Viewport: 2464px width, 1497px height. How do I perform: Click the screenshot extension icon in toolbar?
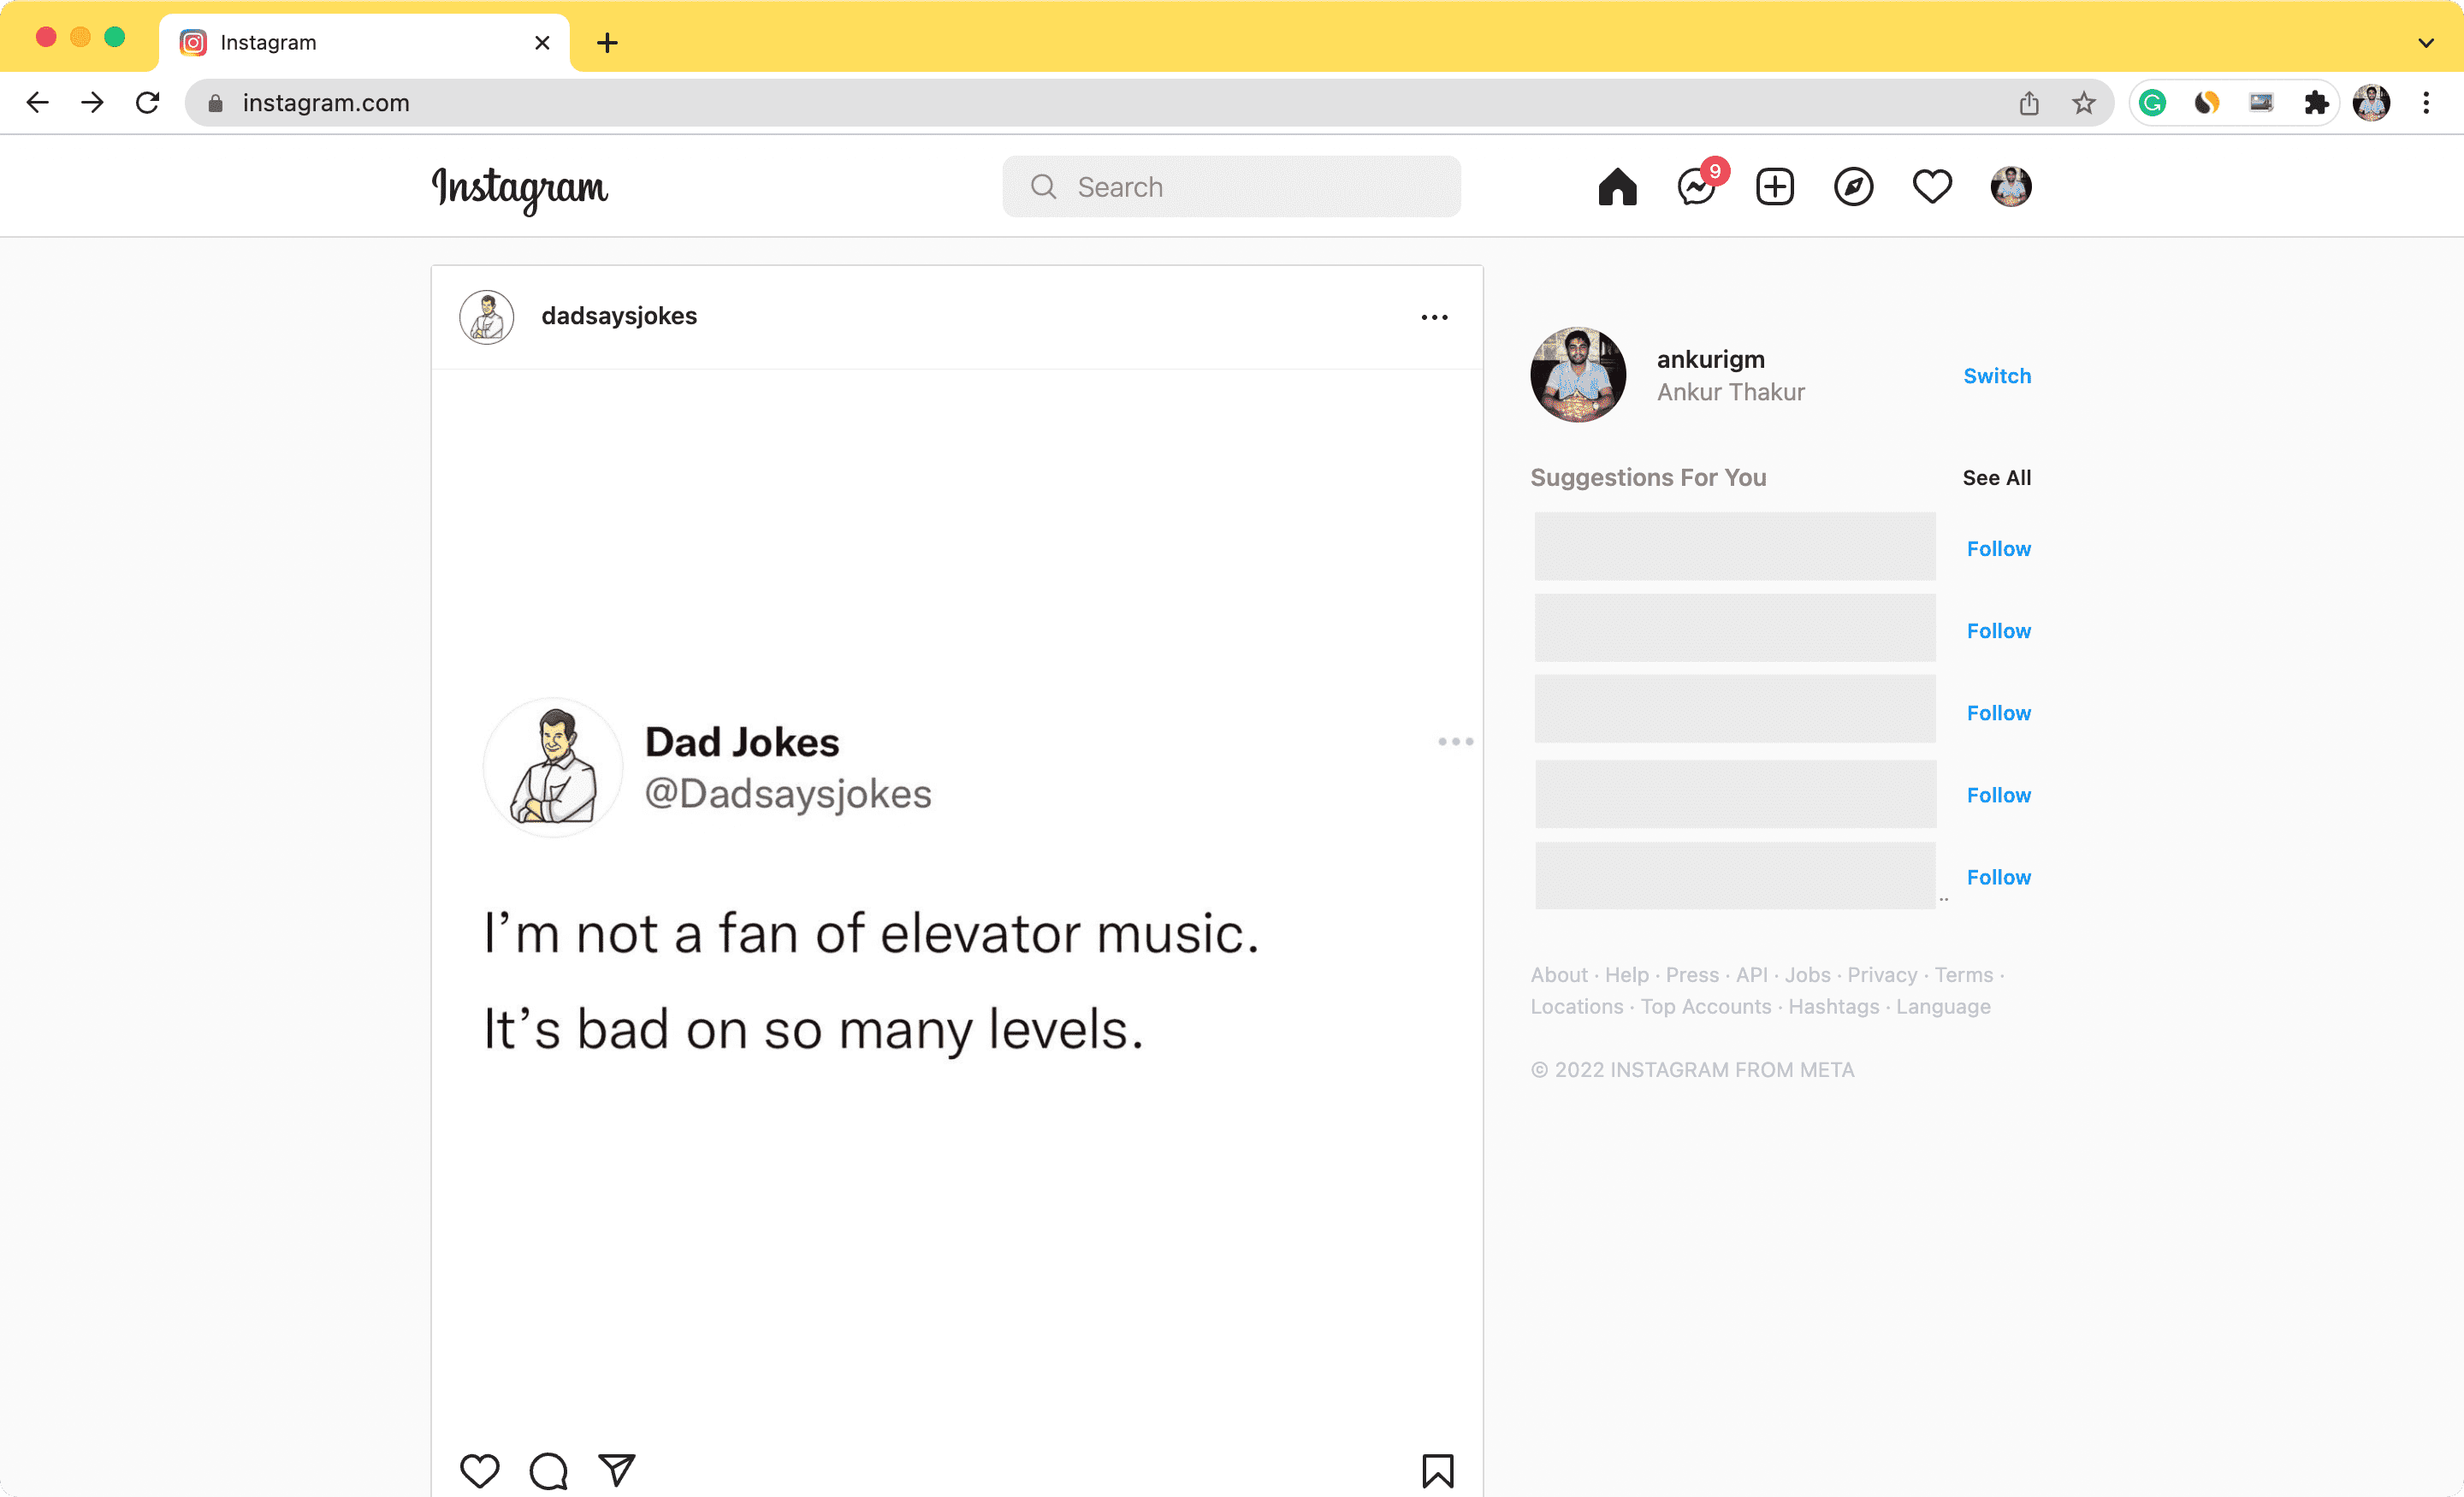(x=2261, y=102)
